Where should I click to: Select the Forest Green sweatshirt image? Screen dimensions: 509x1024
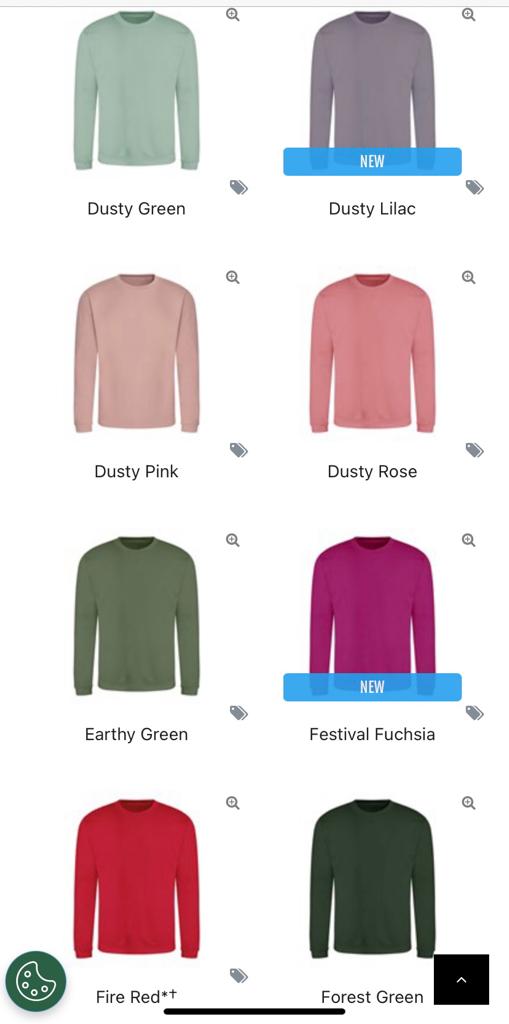click(x=372, y=878)
